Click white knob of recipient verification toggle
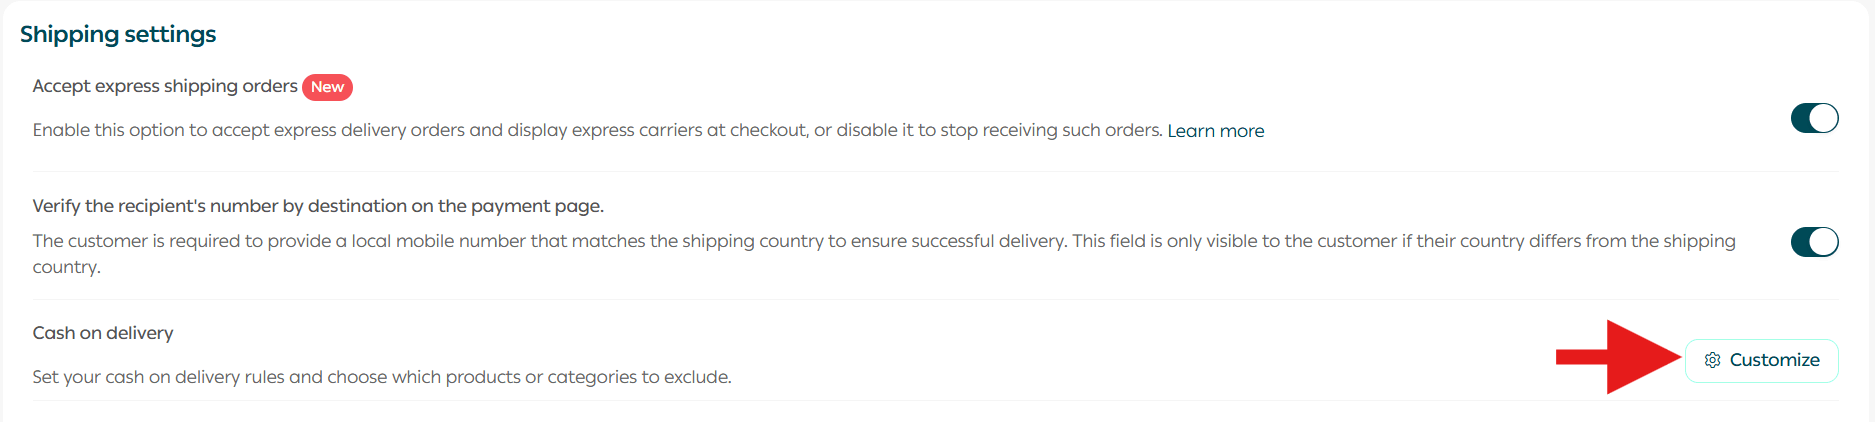 (x=1825, y=242)
